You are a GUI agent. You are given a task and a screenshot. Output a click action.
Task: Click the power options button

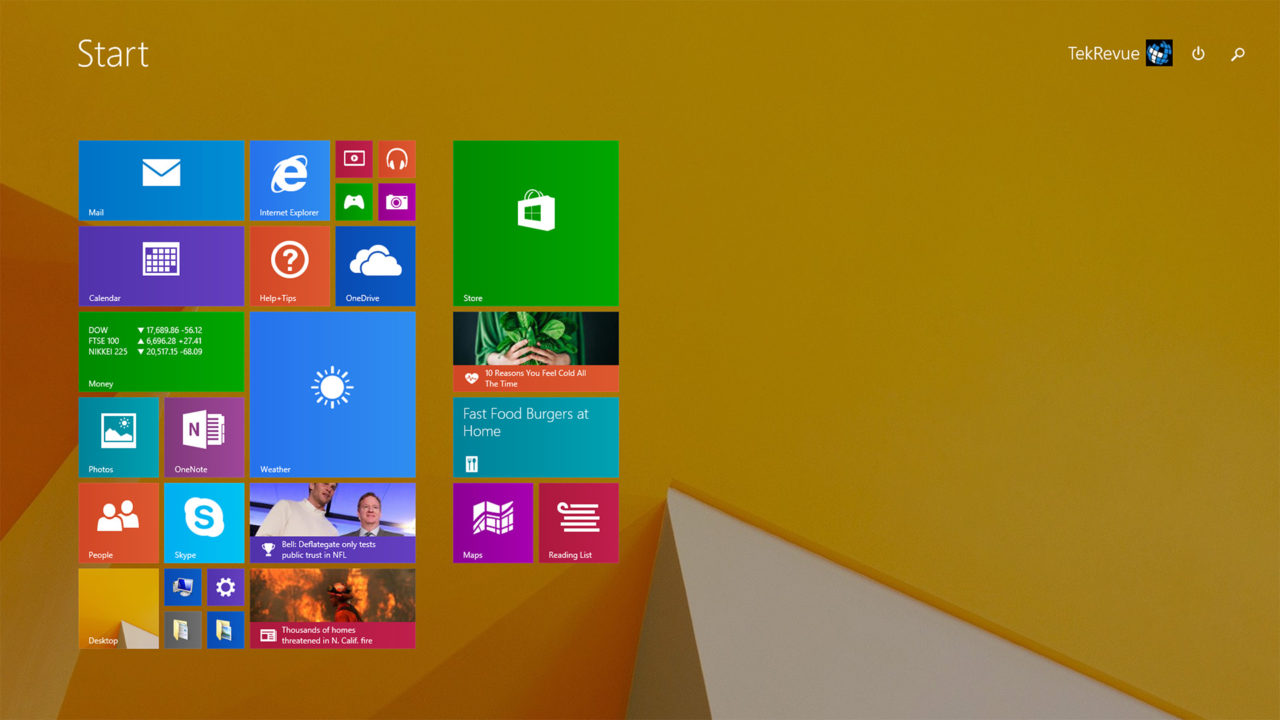coord(1198,54)
